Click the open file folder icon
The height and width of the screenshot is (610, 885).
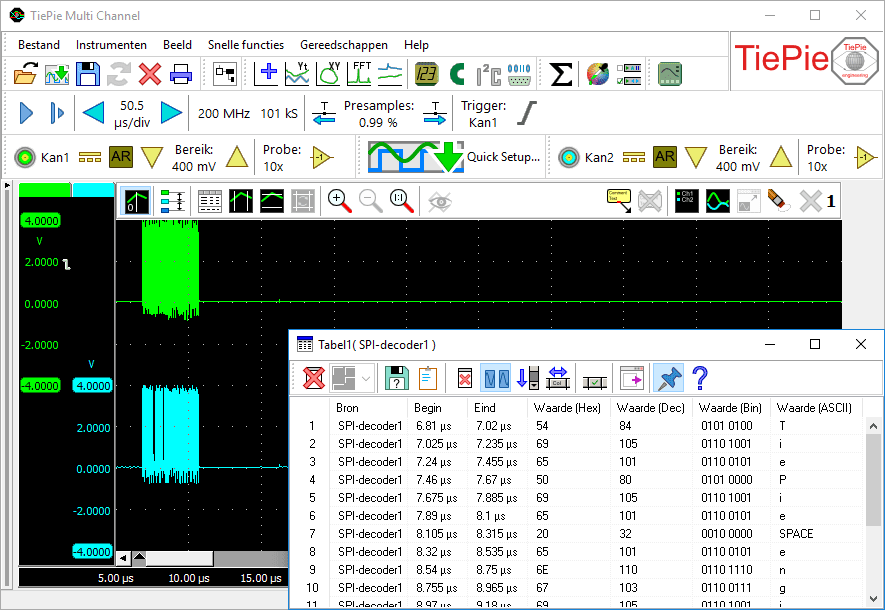[x=25, y=74]
